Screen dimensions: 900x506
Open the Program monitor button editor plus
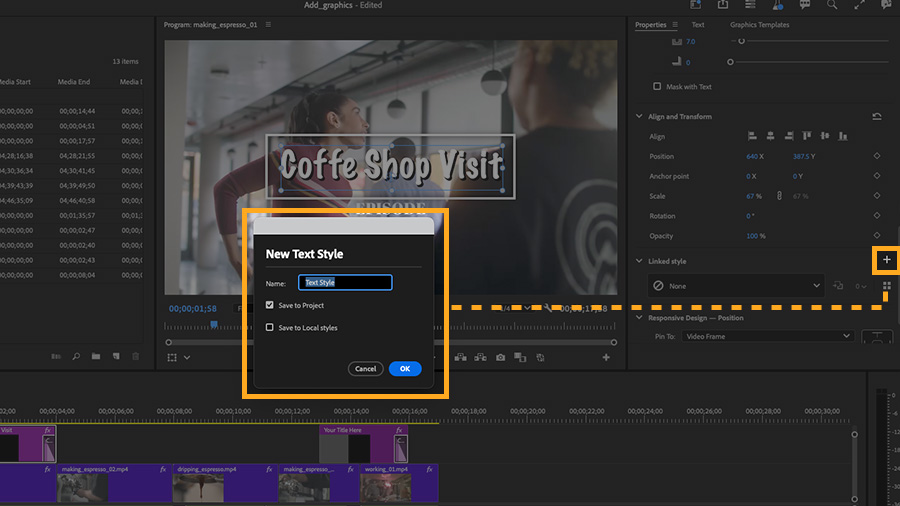(606, 357)
